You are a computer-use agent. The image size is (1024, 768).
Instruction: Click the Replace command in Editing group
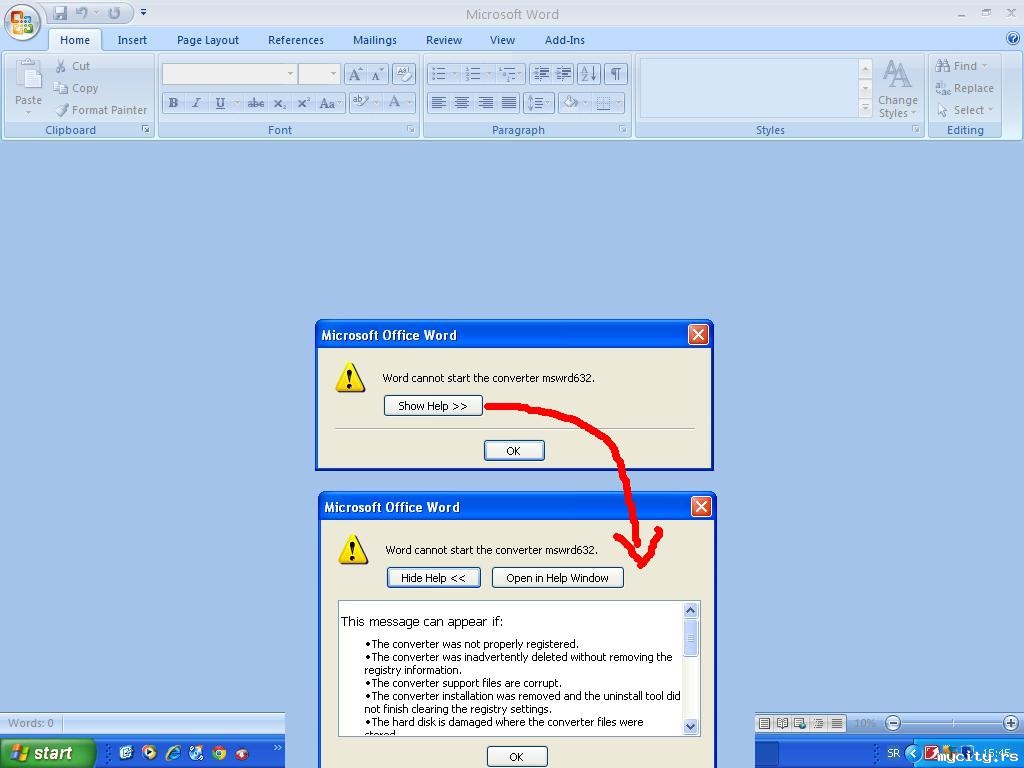click(965, 88)
